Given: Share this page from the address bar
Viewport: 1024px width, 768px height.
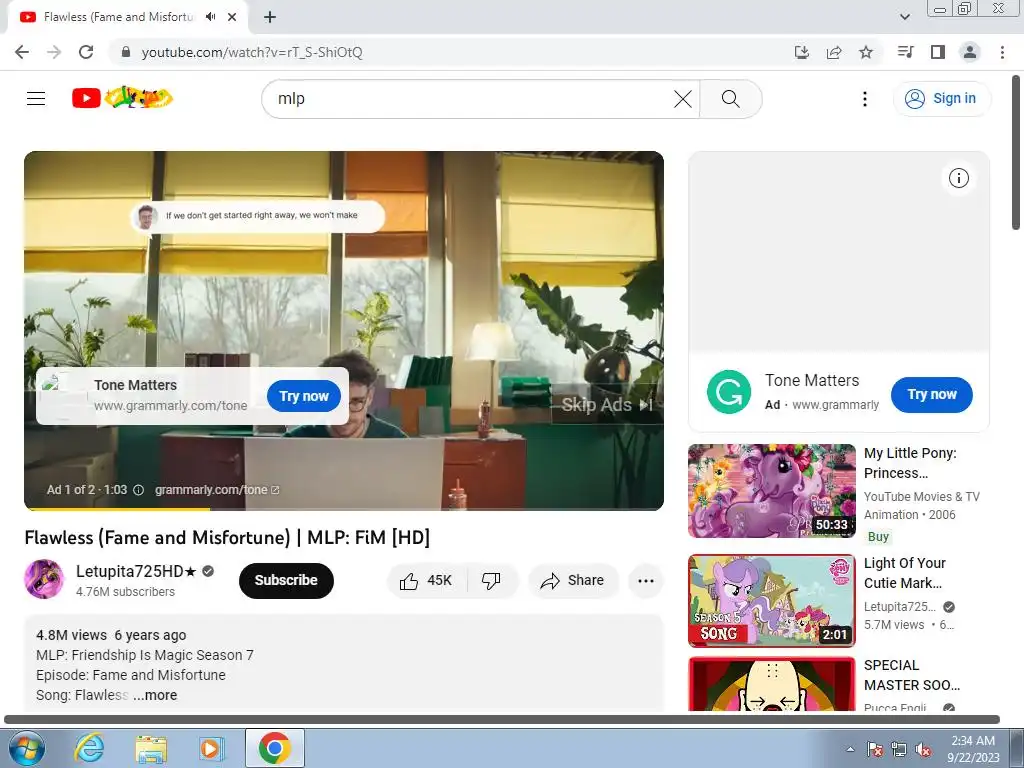Looking at the screenshot, I should point(834,52).
